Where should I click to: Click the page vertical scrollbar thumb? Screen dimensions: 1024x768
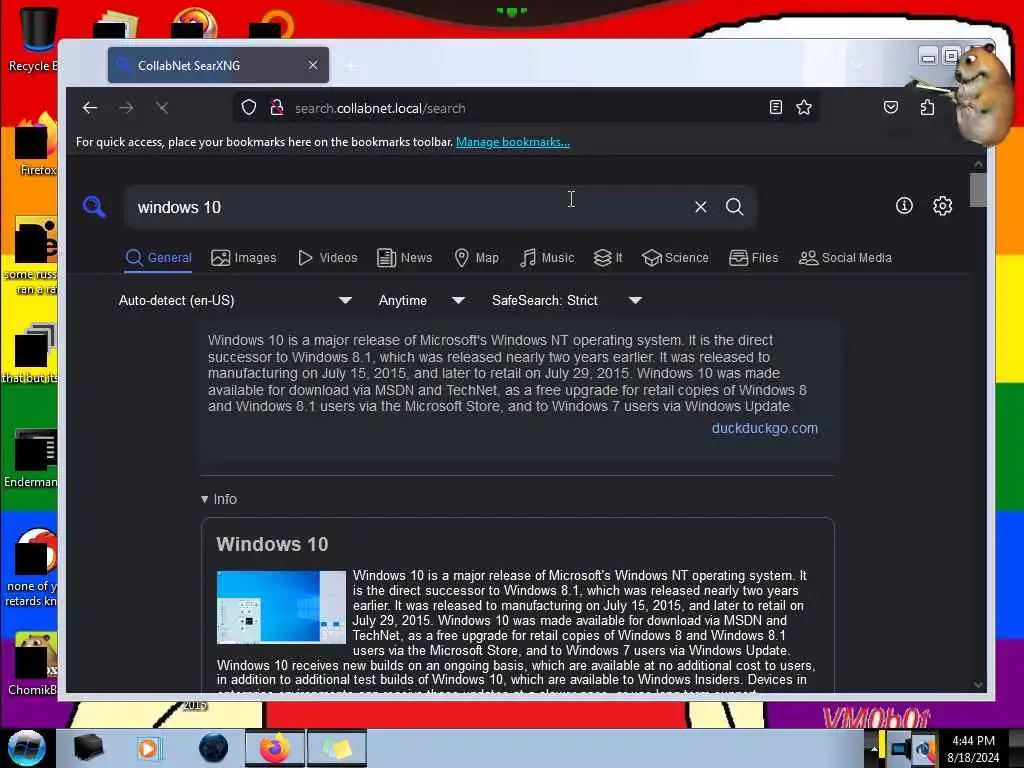click(x=978, y=190)
